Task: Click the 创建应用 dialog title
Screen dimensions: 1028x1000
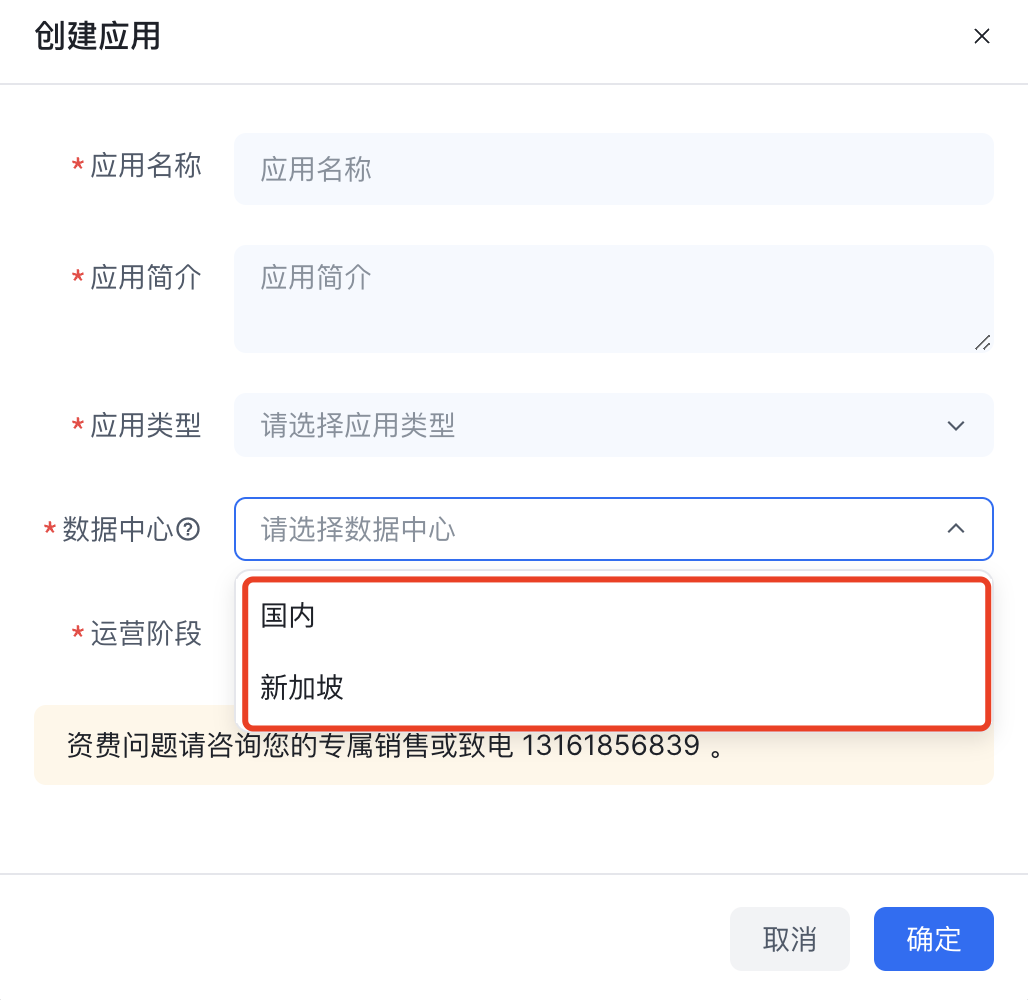Action: coord(97,36)
